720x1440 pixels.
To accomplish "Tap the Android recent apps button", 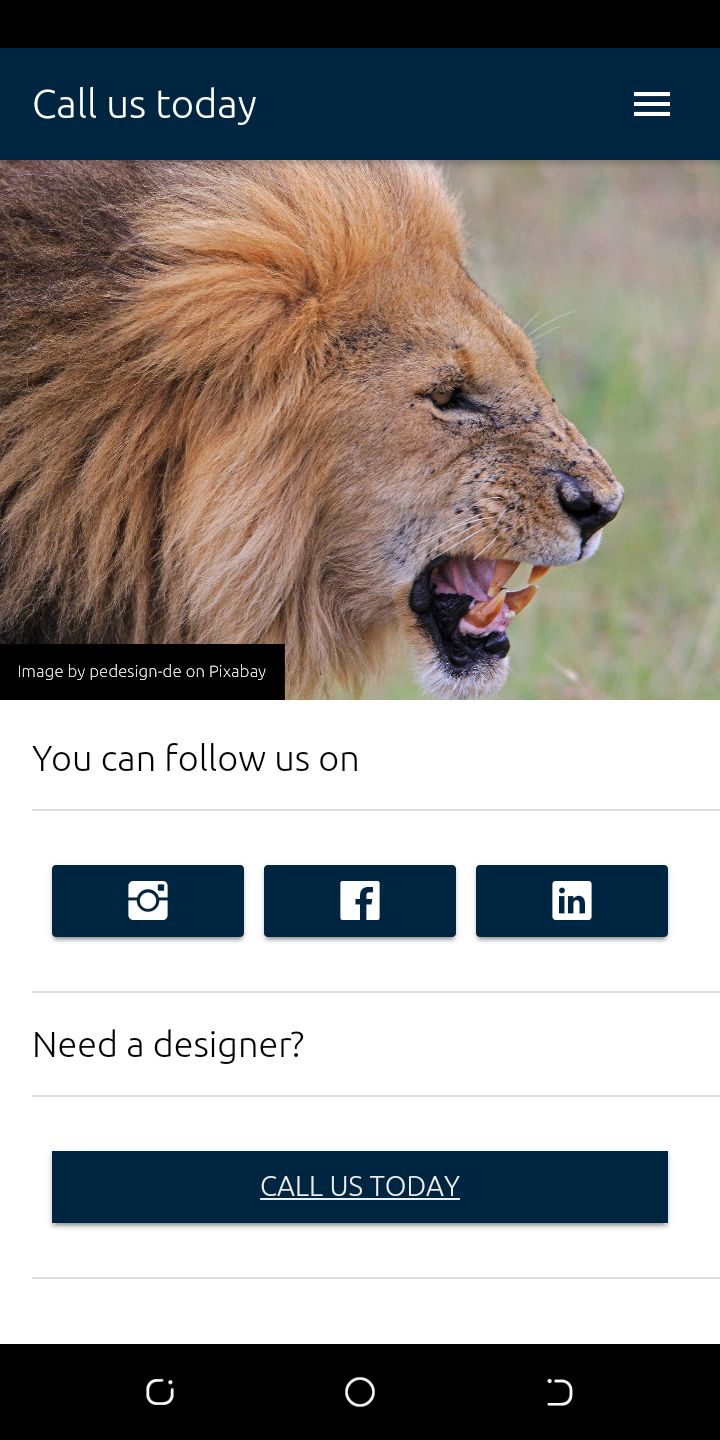I will click(160, 1392).
